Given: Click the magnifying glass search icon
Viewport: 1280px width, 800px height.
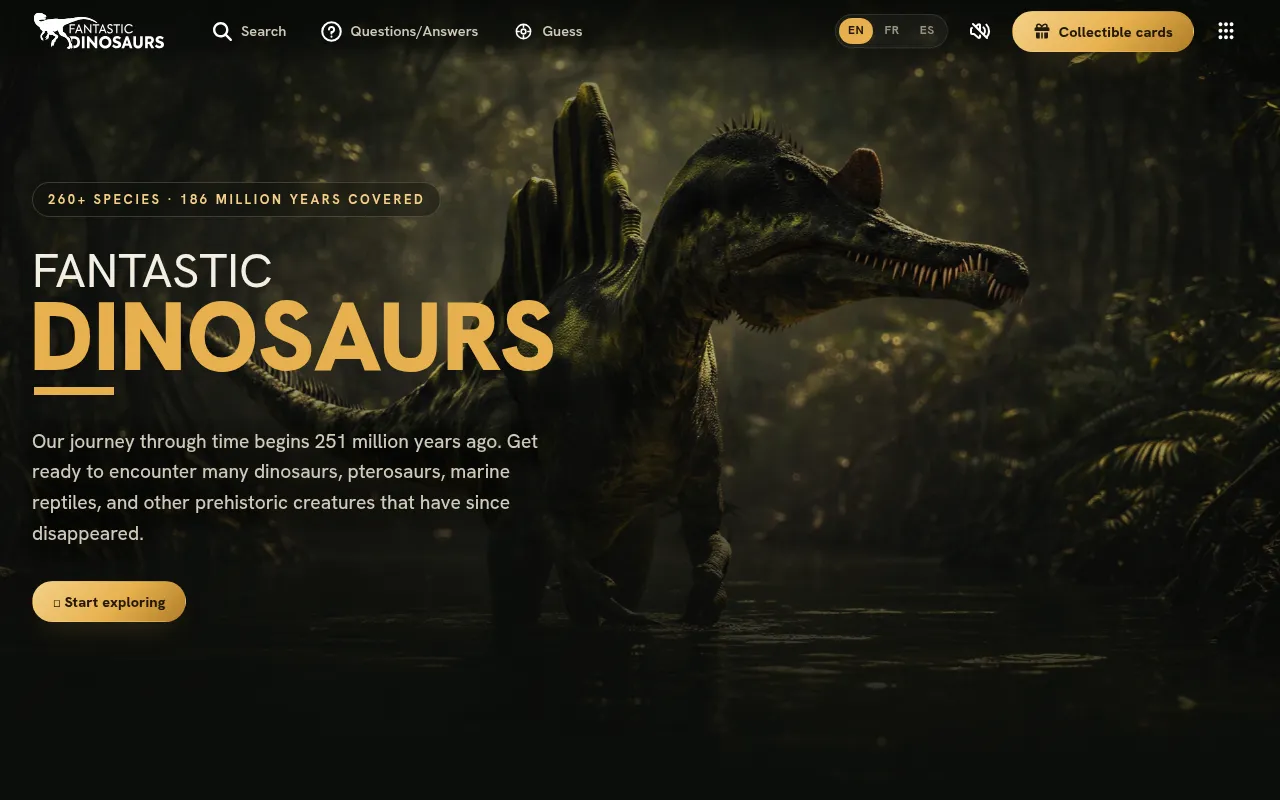Looking at the screenshot, I should (222, 32).
